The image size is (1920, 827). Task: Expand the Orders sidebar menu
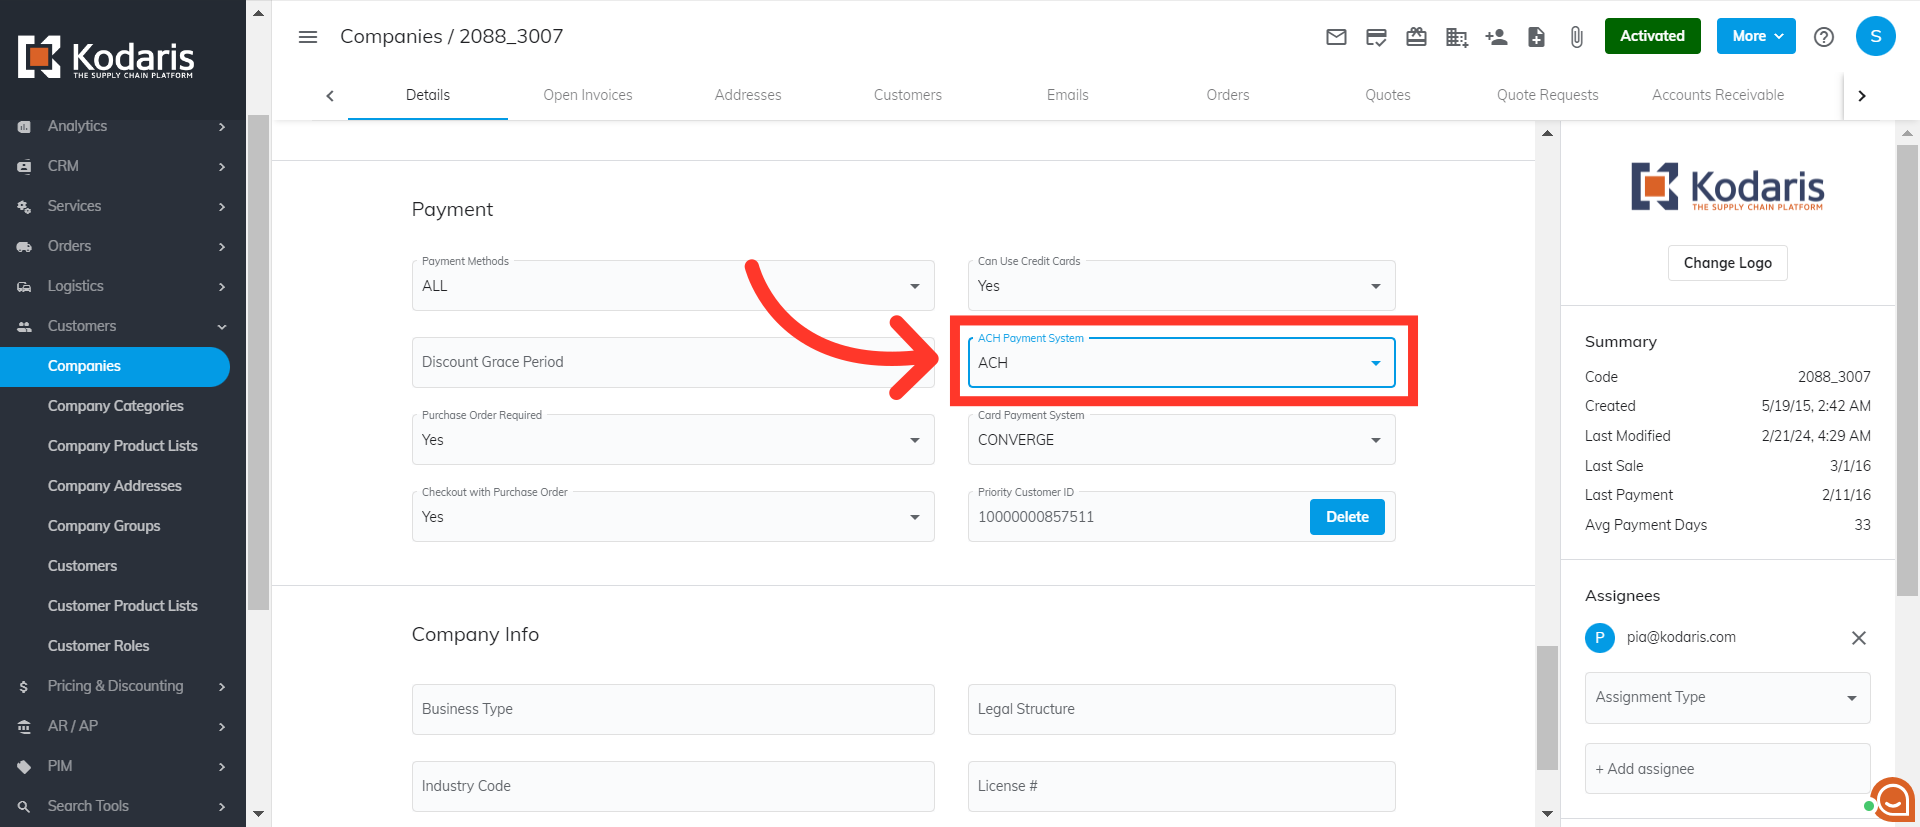pos(122,246)
